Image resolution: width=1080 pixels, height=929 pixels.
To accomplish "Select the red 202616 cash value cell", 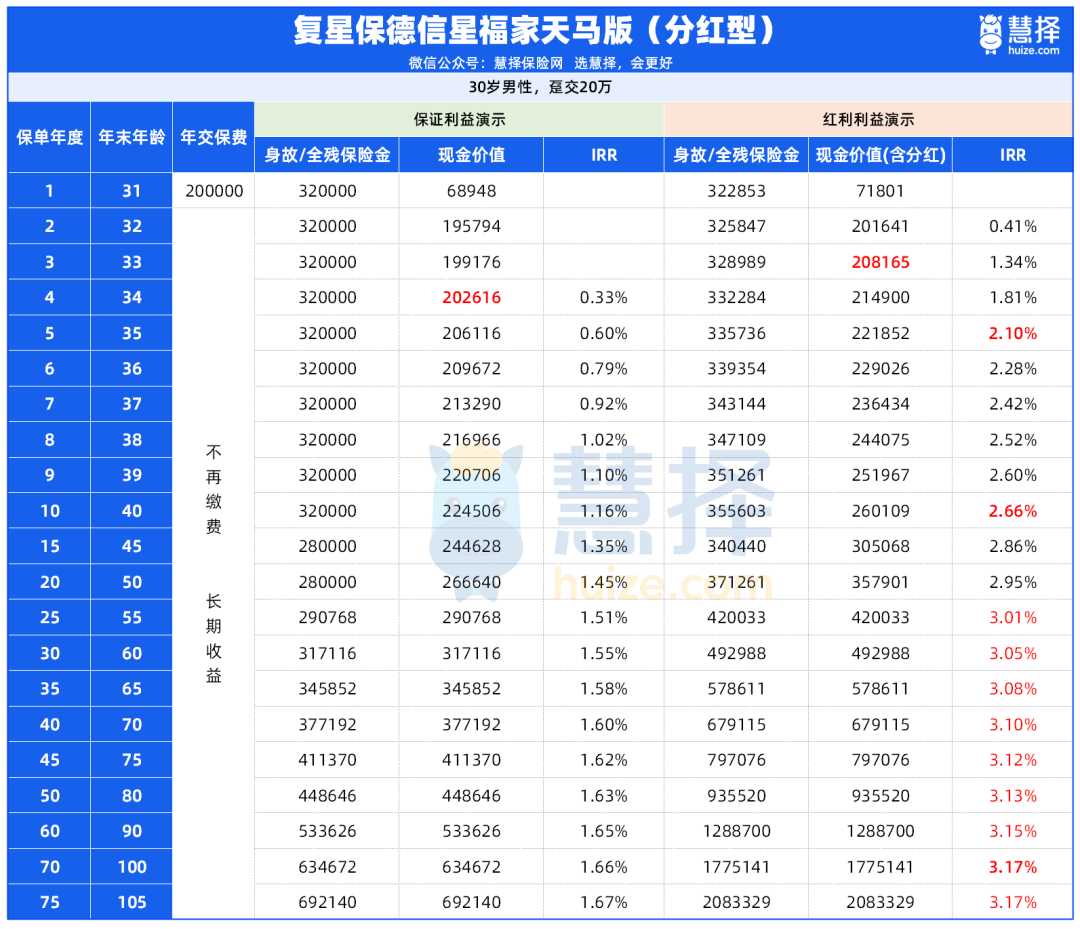I will [471, 298].
